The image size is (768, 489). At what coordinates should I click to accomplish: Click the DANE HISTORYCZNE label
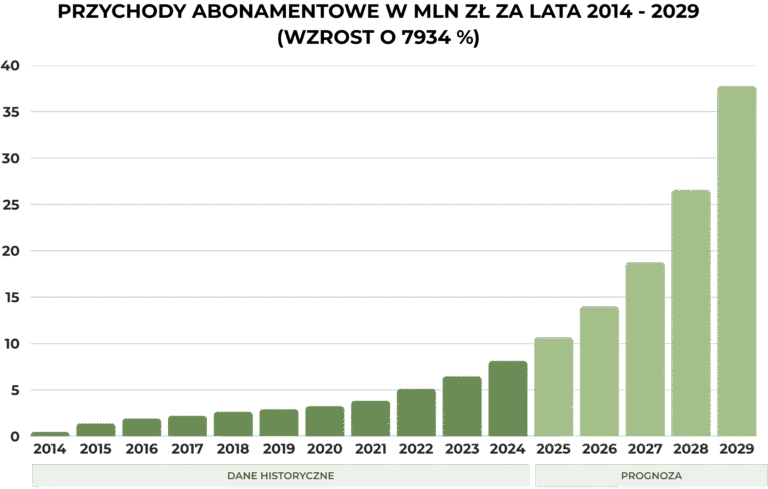280,476
